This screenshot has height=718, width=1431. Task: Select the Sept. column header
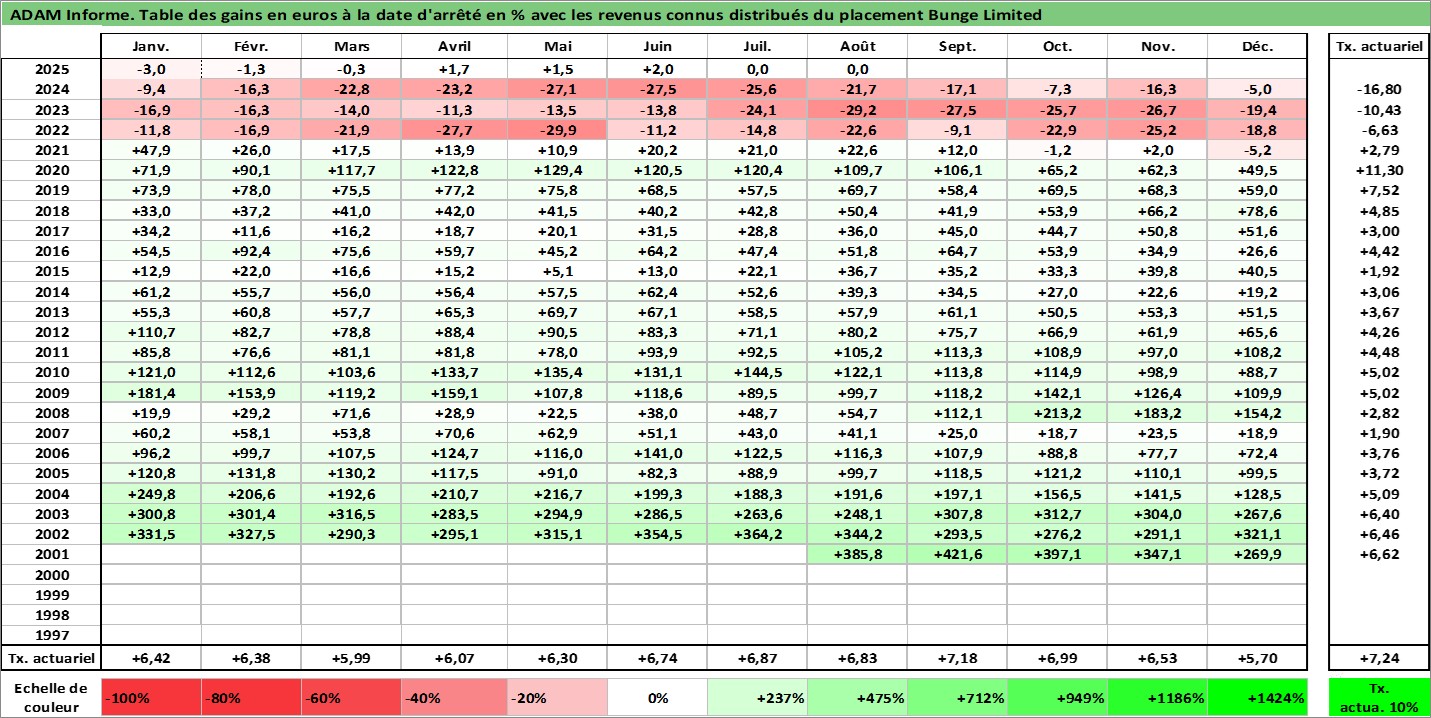(x=957, y=47)
